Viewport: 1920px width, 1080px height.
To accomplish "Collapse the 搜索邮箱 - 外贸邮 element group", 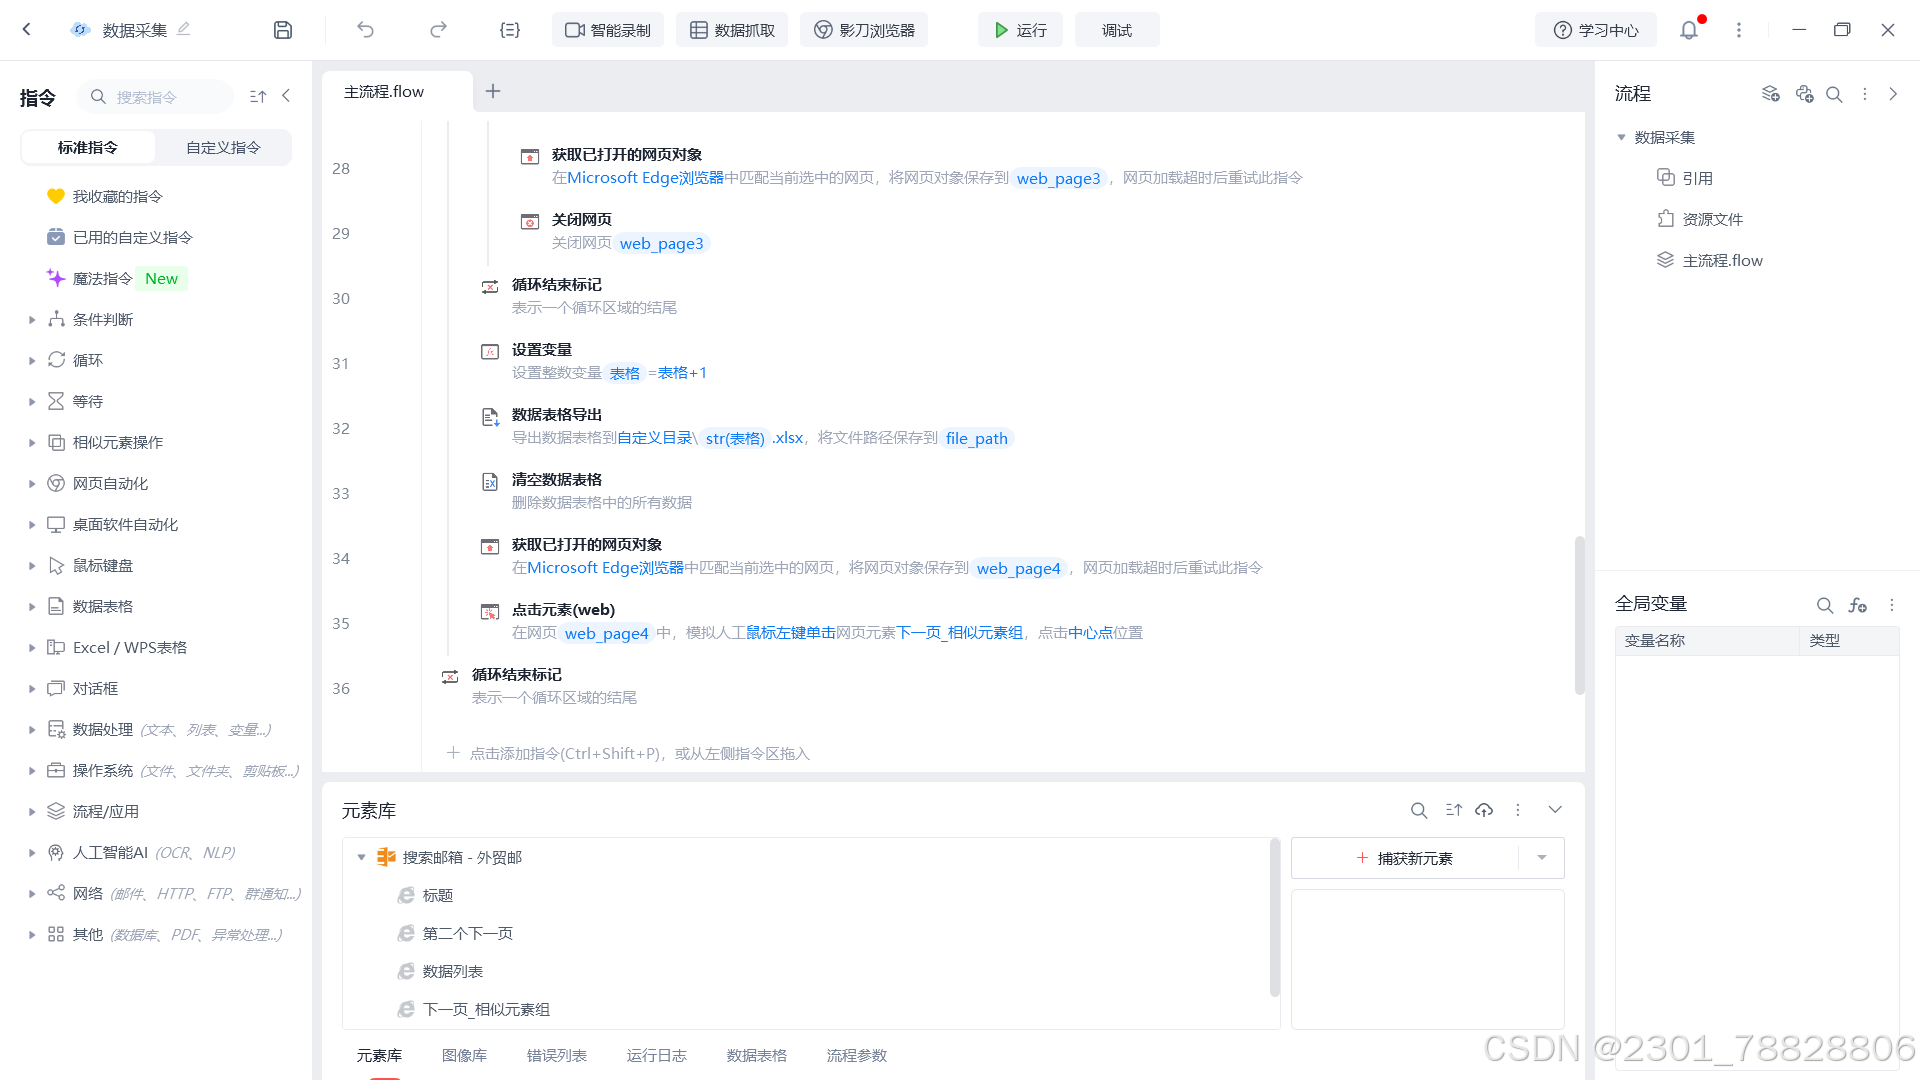I will [x=362, y=858].
